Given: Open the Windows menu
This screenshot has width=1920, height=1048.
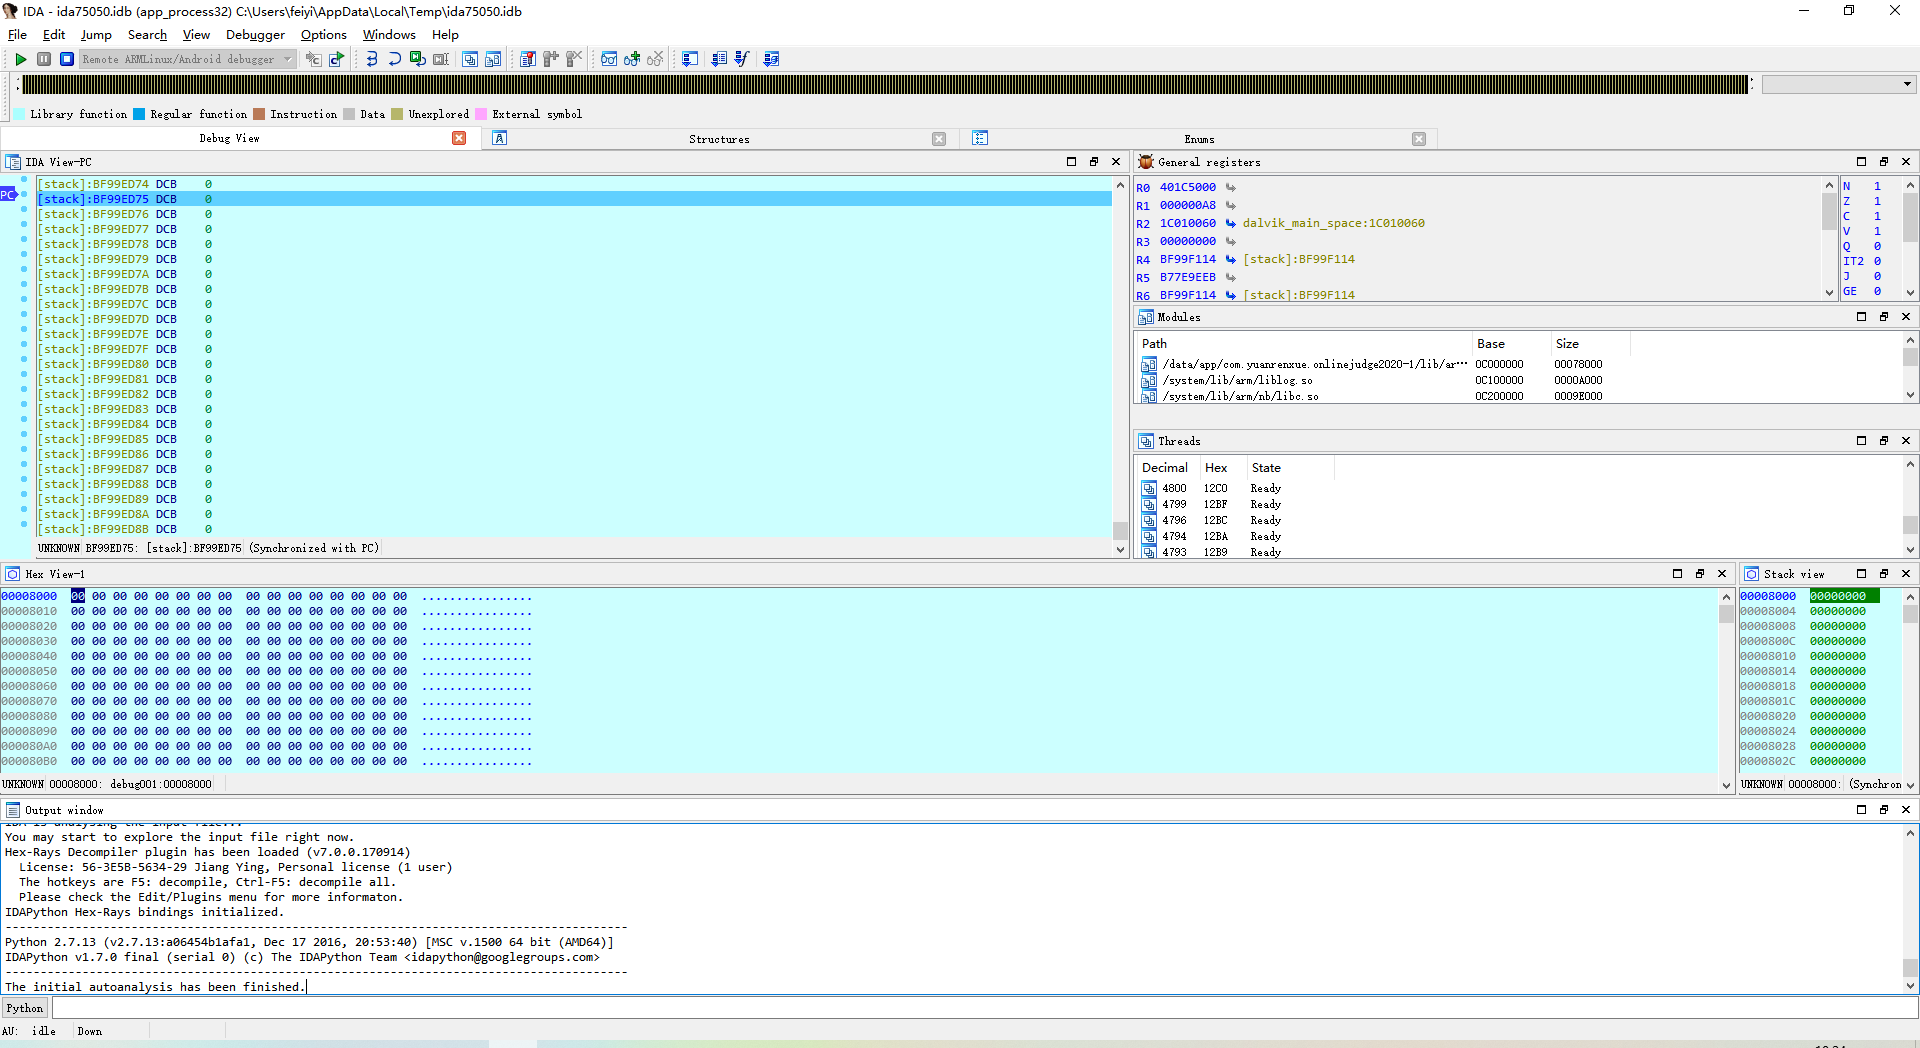Looking at the screenshot, I should tap(389, 35).
